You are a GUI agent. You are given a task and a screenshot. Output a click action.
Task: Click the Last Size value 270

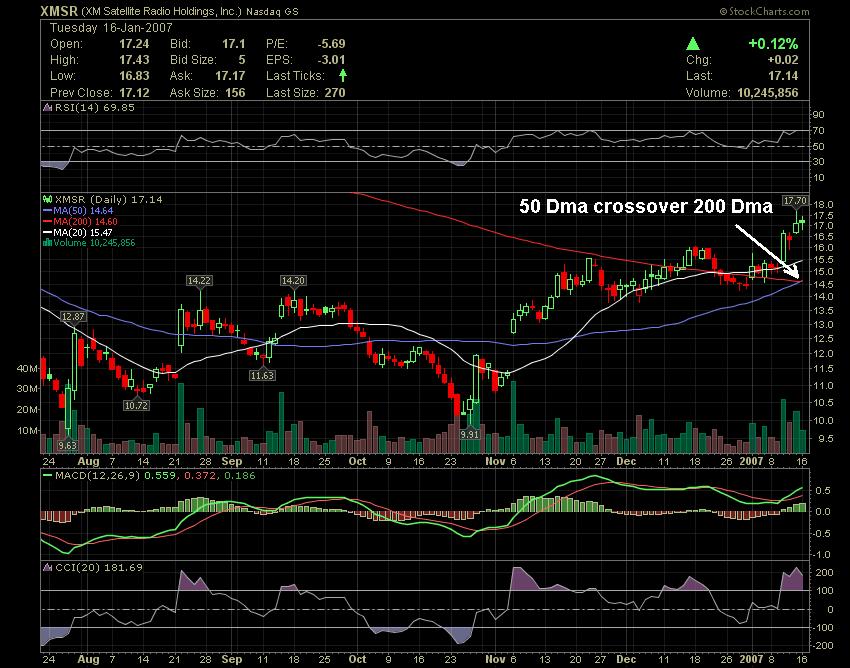tap(335, 93)
